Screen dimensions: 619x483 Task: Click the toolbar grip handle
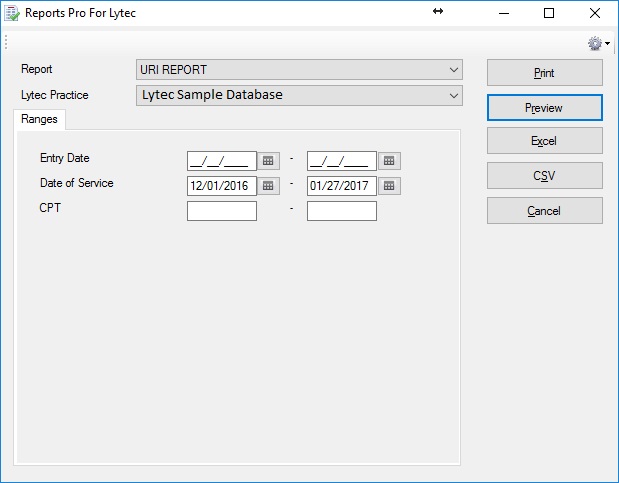(x=6, y=42)
